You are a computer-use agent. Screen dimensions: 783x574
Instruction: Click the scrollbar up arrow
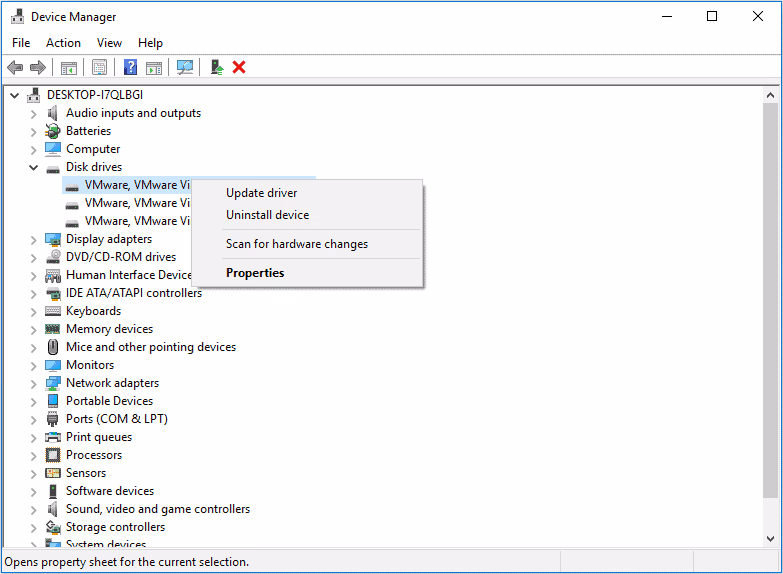(771, 94)
